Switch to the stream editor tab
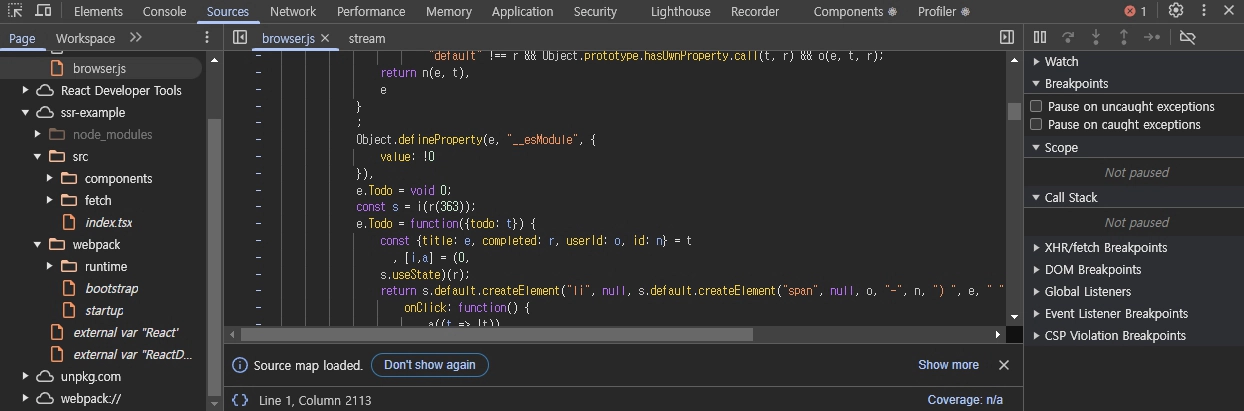Image resolution: width=1244 pixels, height=411 pixels. point(367,38)
